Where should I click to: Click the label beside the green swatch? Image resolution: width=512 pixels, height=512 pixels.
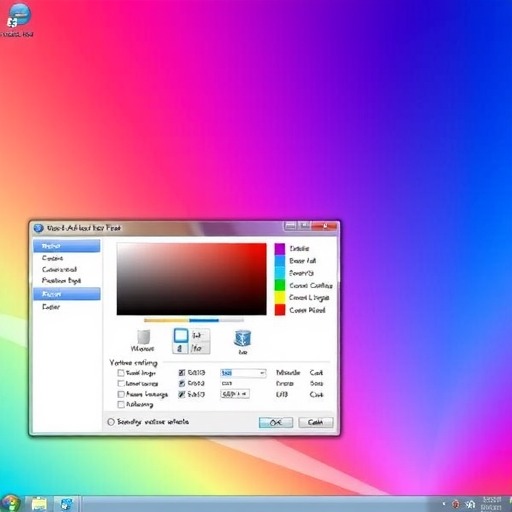click(x=311, y=286)
